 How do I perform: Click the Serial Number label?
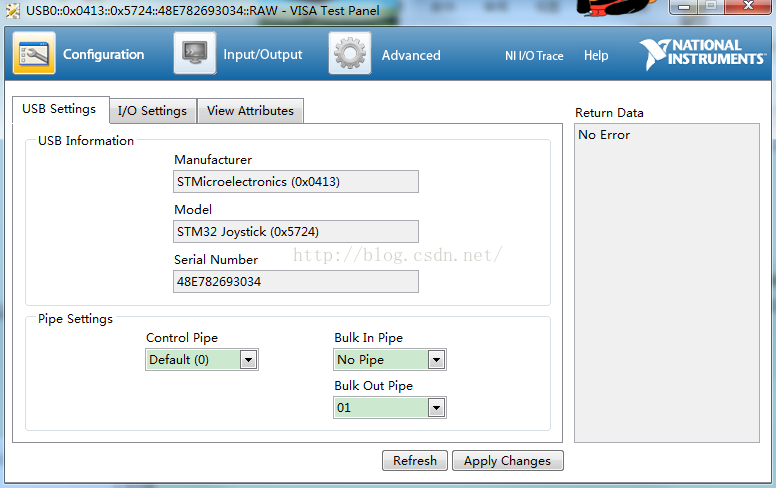[x=216, y=260]
